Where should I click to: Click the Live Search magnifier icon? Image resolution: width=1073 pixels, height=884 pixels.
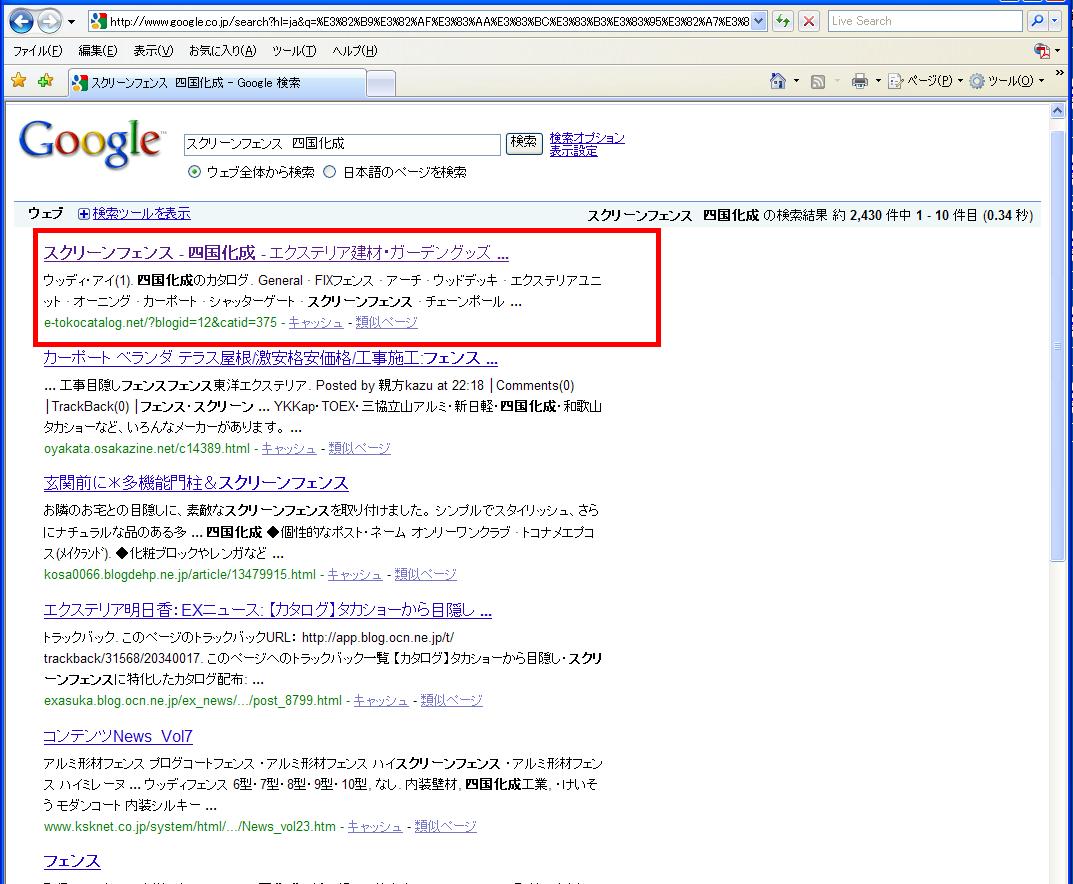pyautogui.click(x=1037, y=21)
